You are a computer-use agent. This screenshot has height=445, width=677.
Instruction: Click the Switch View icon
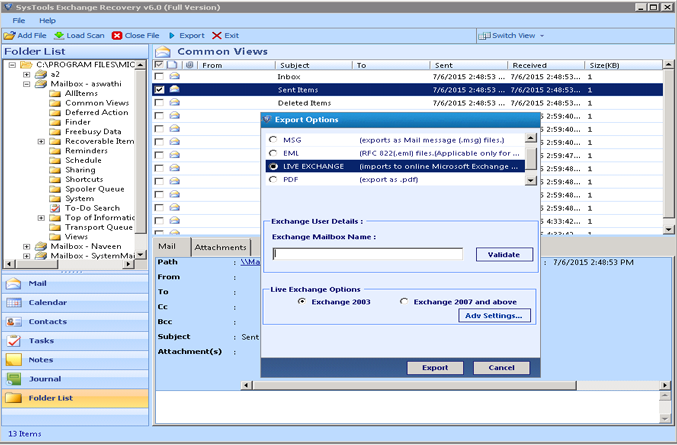pyautogui.click(x=484, y=36)
